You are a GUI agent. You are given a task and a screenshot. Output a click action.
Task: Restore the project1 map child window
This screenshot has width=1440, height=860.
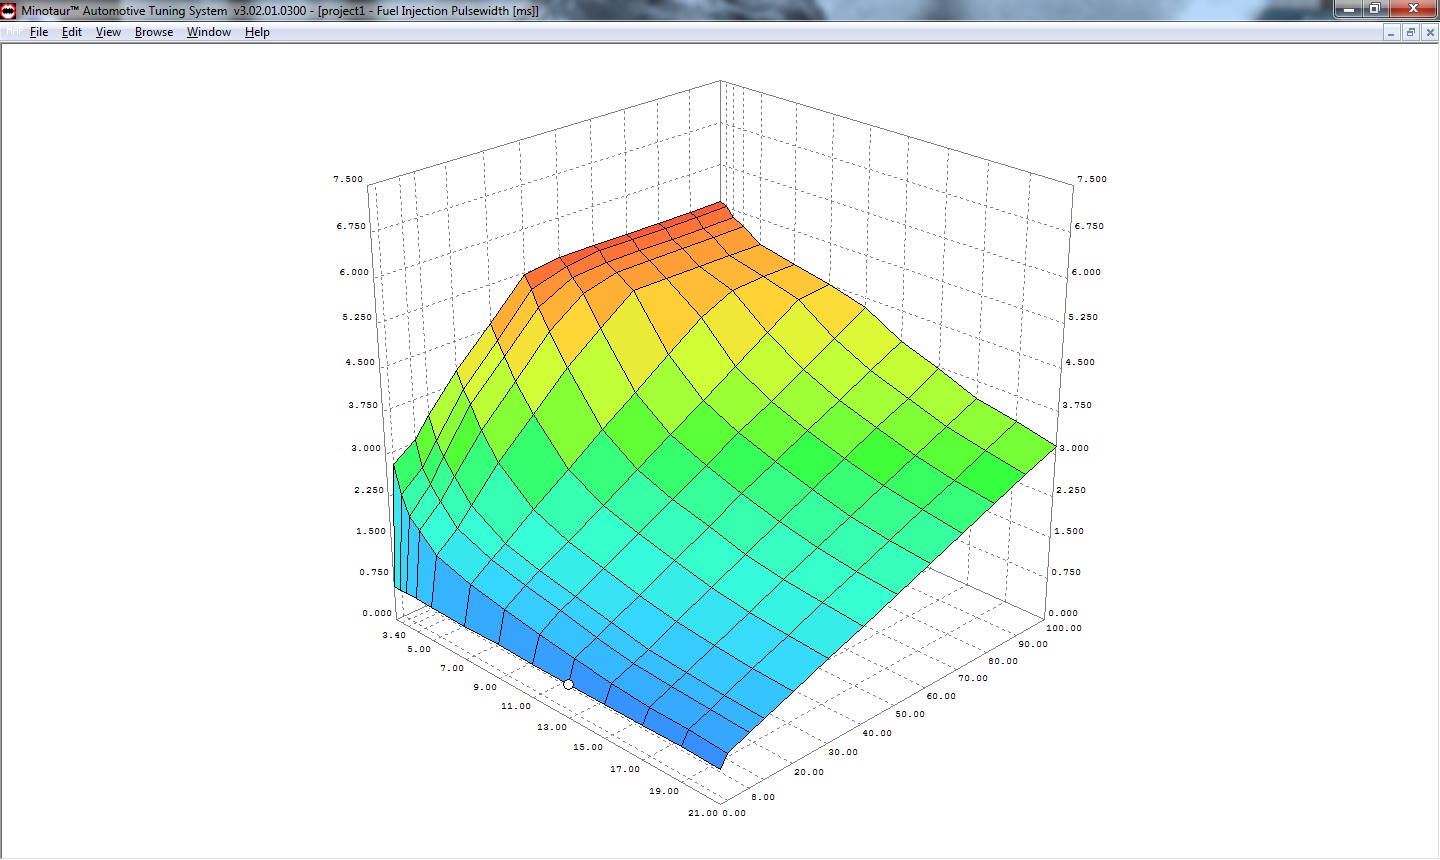click(1411, 32)
